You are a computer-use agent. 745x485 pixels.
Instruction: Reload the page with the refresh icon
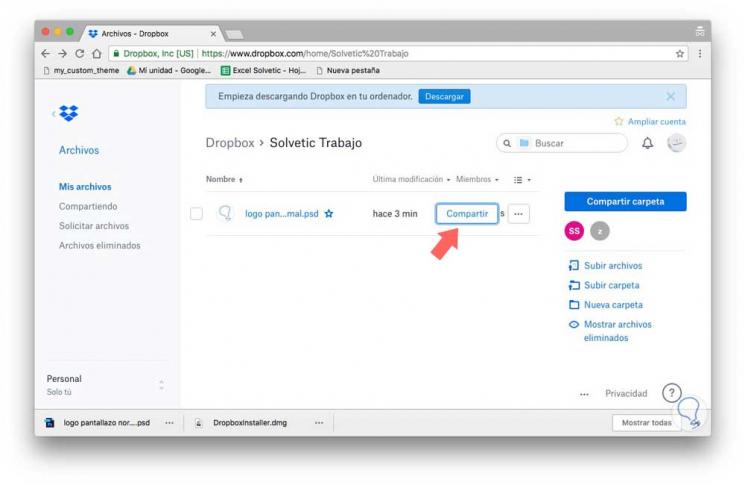click(79, 54)
